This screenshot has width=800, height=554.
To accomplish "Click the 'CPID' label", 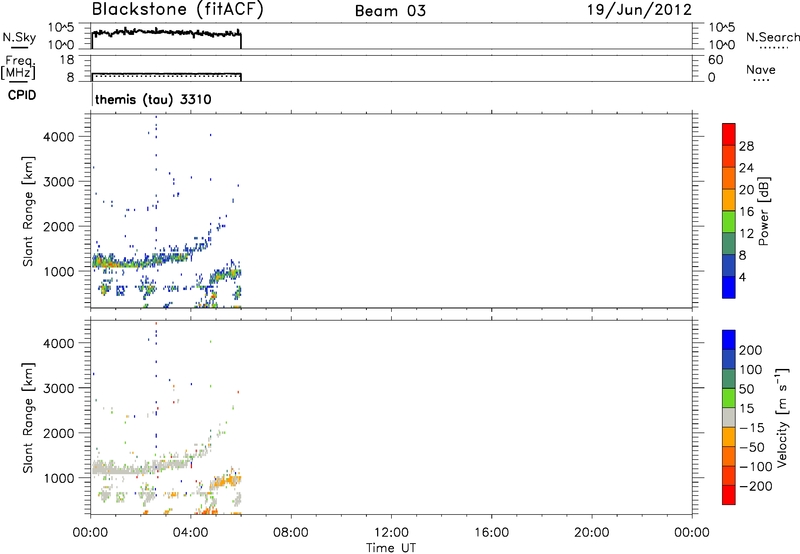I will pyautogui.click(x=22, y=95).
